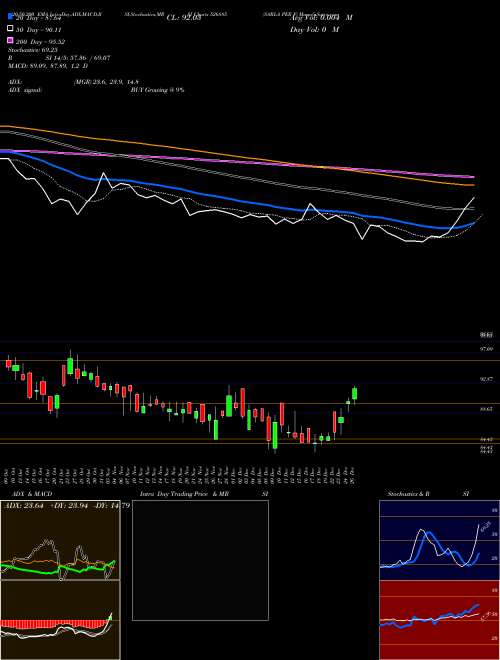Click the 'BUY Growing @ 9%' signal text
Image resolution: width=500 pixels, height=660 pixels.
157,90
